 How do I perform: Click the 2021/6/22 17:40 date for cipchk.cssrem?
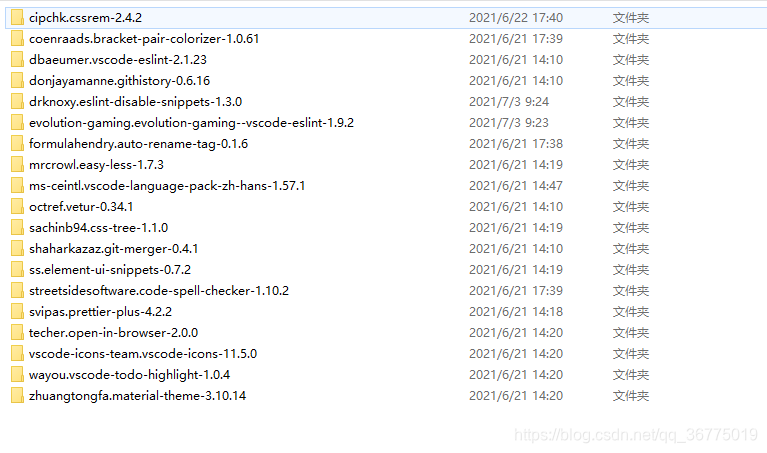516,18
